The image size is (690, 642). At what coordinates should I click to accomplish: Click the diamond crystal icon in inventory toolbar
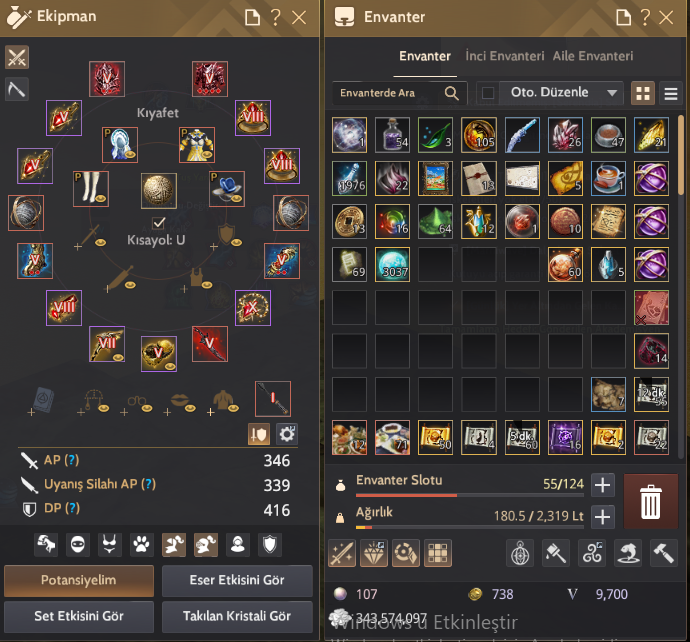(x=374, y=553)
